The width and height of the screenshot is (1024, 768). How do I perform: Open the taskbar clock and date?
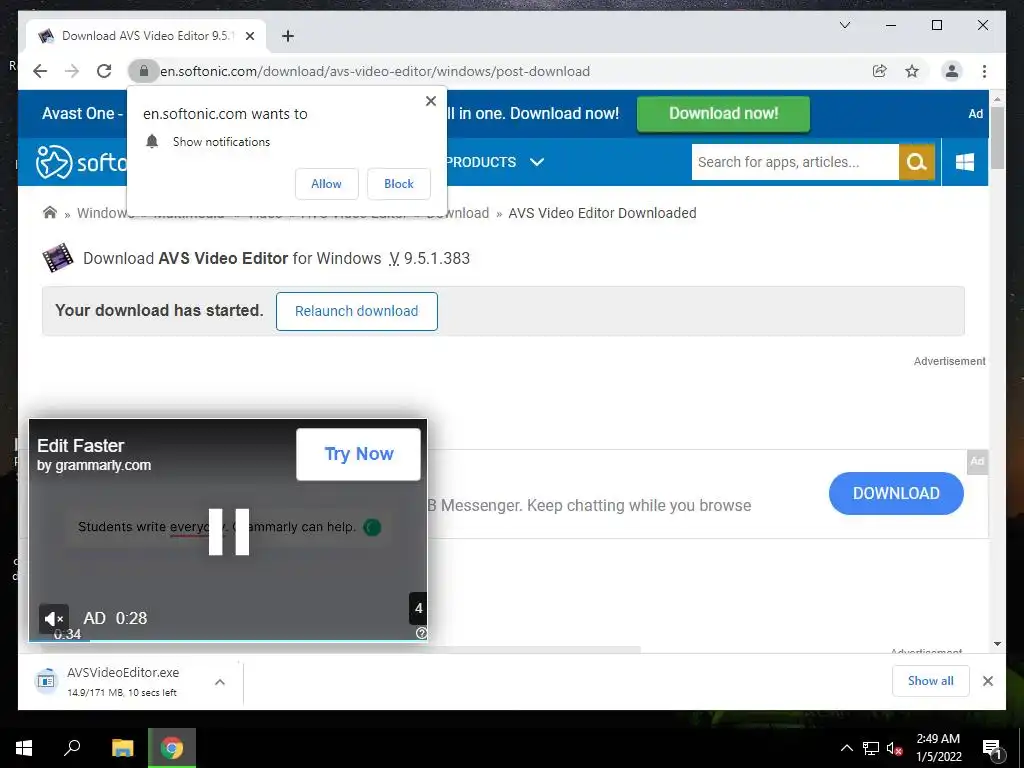tap(938, 748)
